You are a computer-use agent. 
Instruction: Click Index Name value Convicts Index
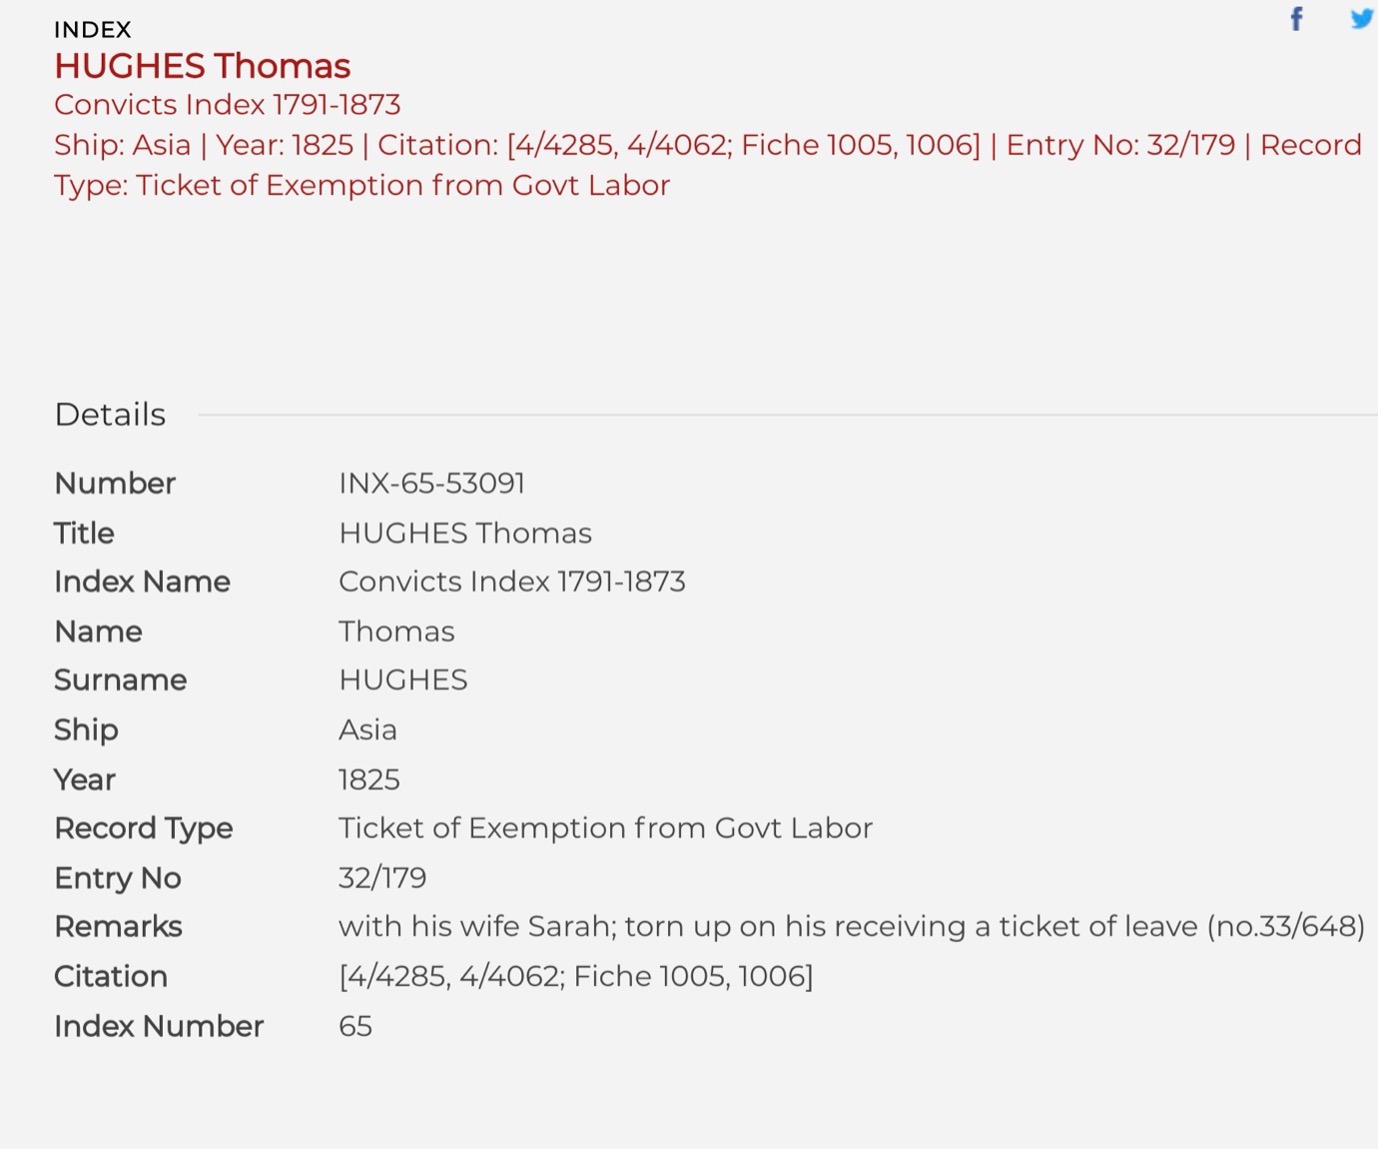coord(512,582)
